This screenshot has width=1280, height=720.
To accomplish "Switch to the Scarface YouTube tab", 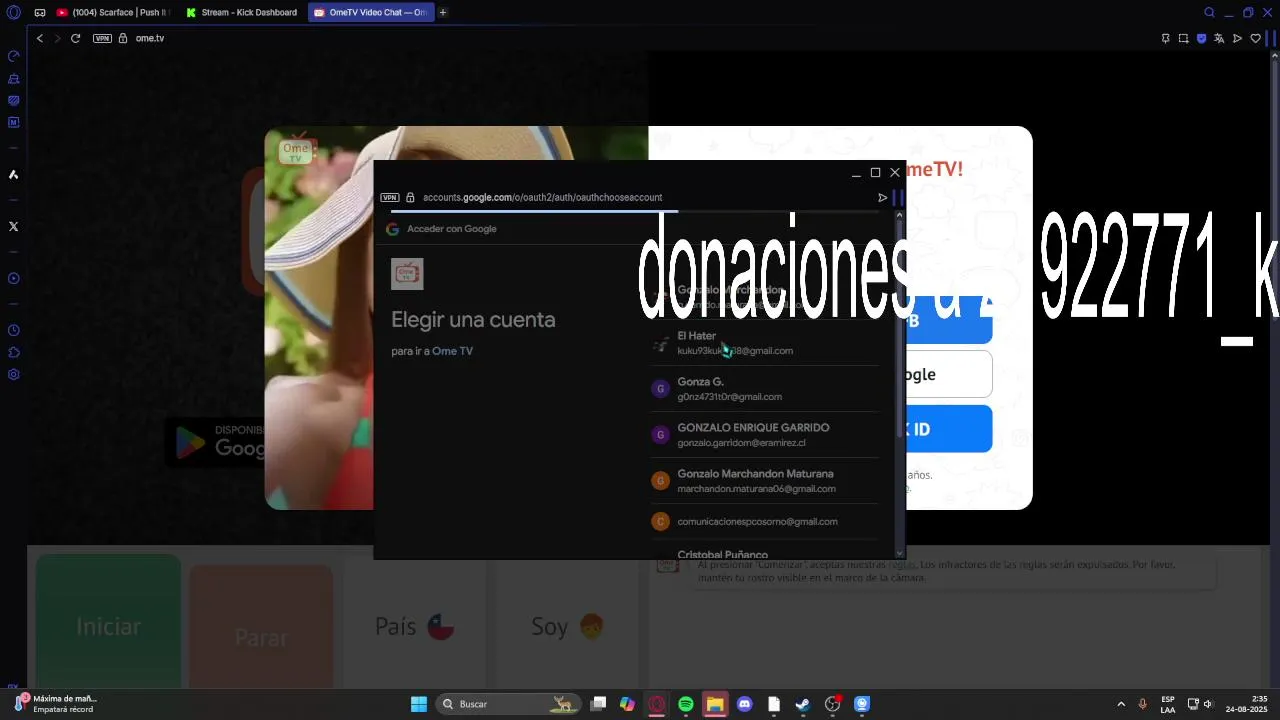I will 112,13.
